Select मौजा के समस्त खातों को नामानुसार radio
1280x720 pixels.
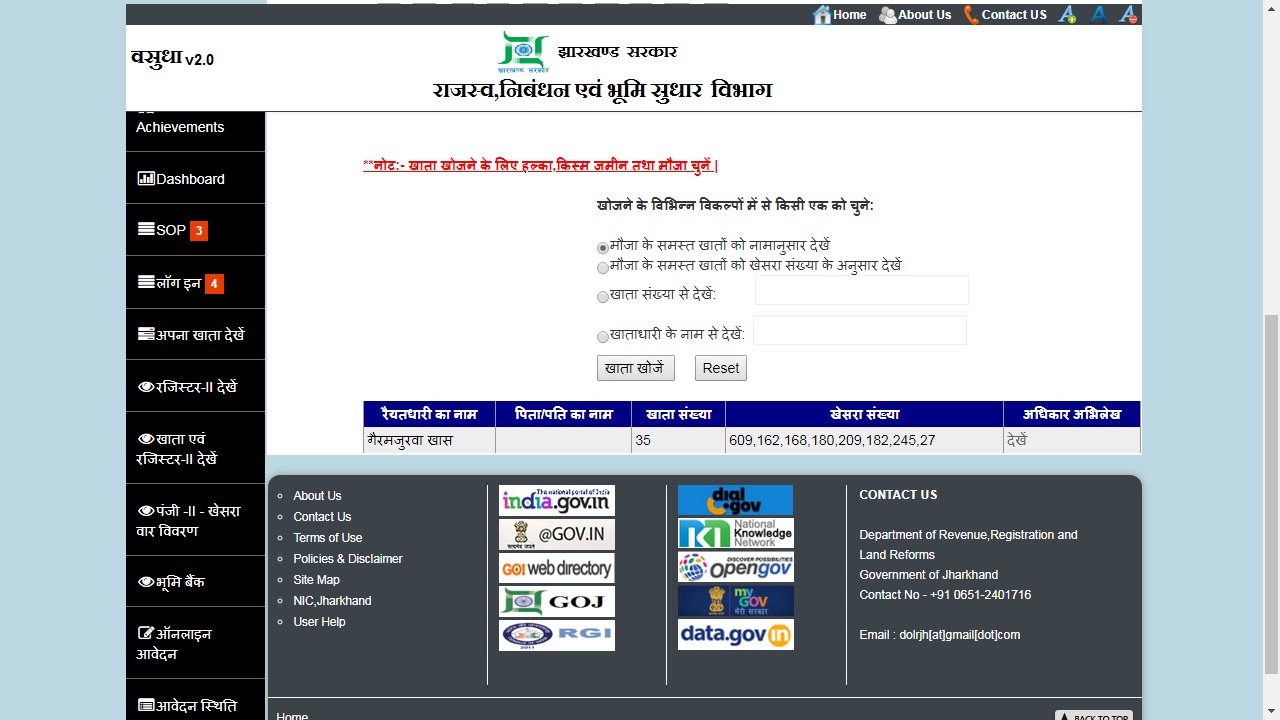(602, 247)
